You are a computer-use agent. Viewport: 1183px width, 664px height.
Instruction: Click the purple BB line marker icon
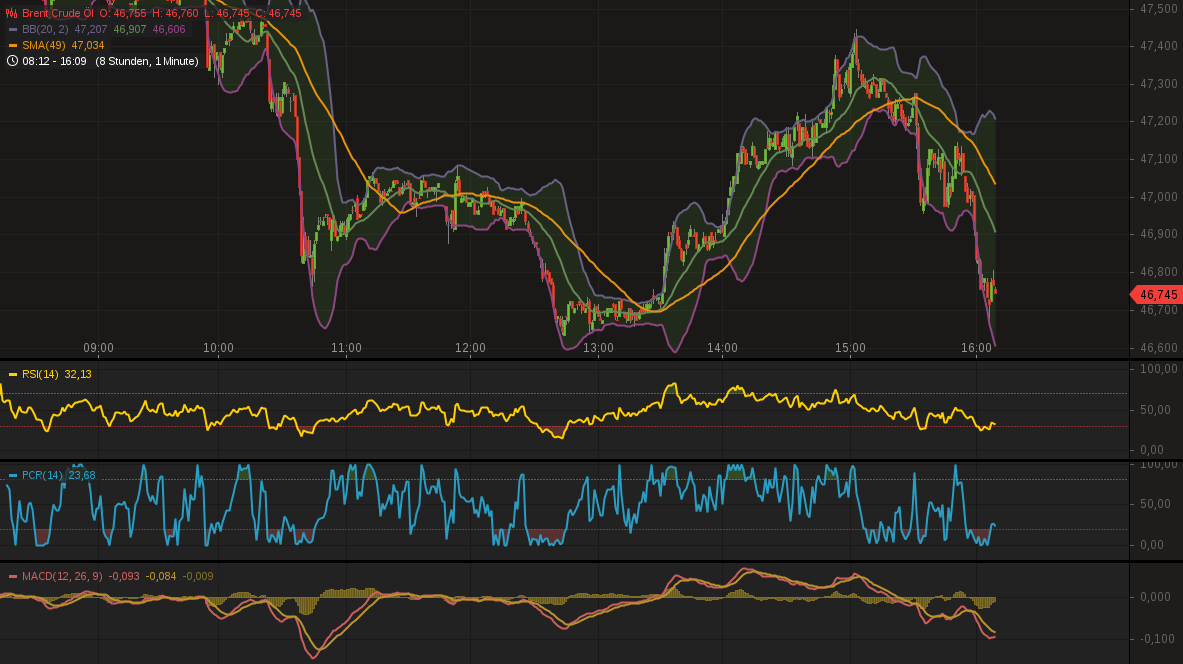click(13, 29)
